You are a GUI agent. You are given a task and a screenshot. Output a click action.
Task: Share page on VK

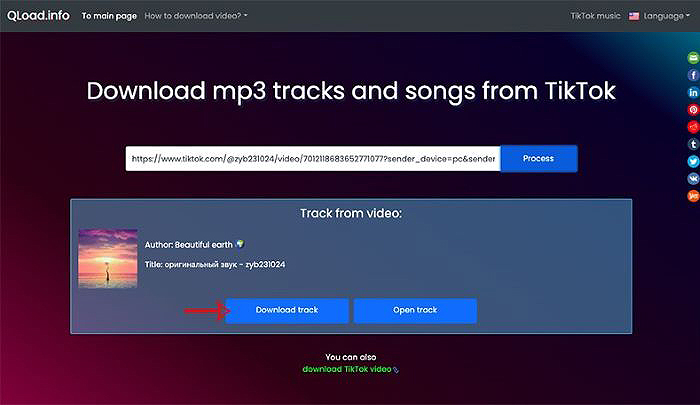693,179
